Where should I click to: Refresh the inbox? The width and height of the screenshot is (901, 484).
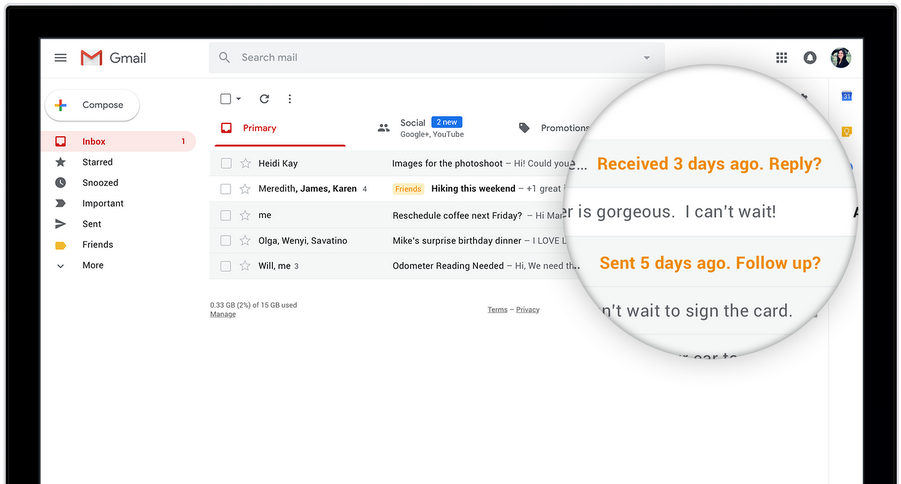pyautogui.click(x=264, y=99)
